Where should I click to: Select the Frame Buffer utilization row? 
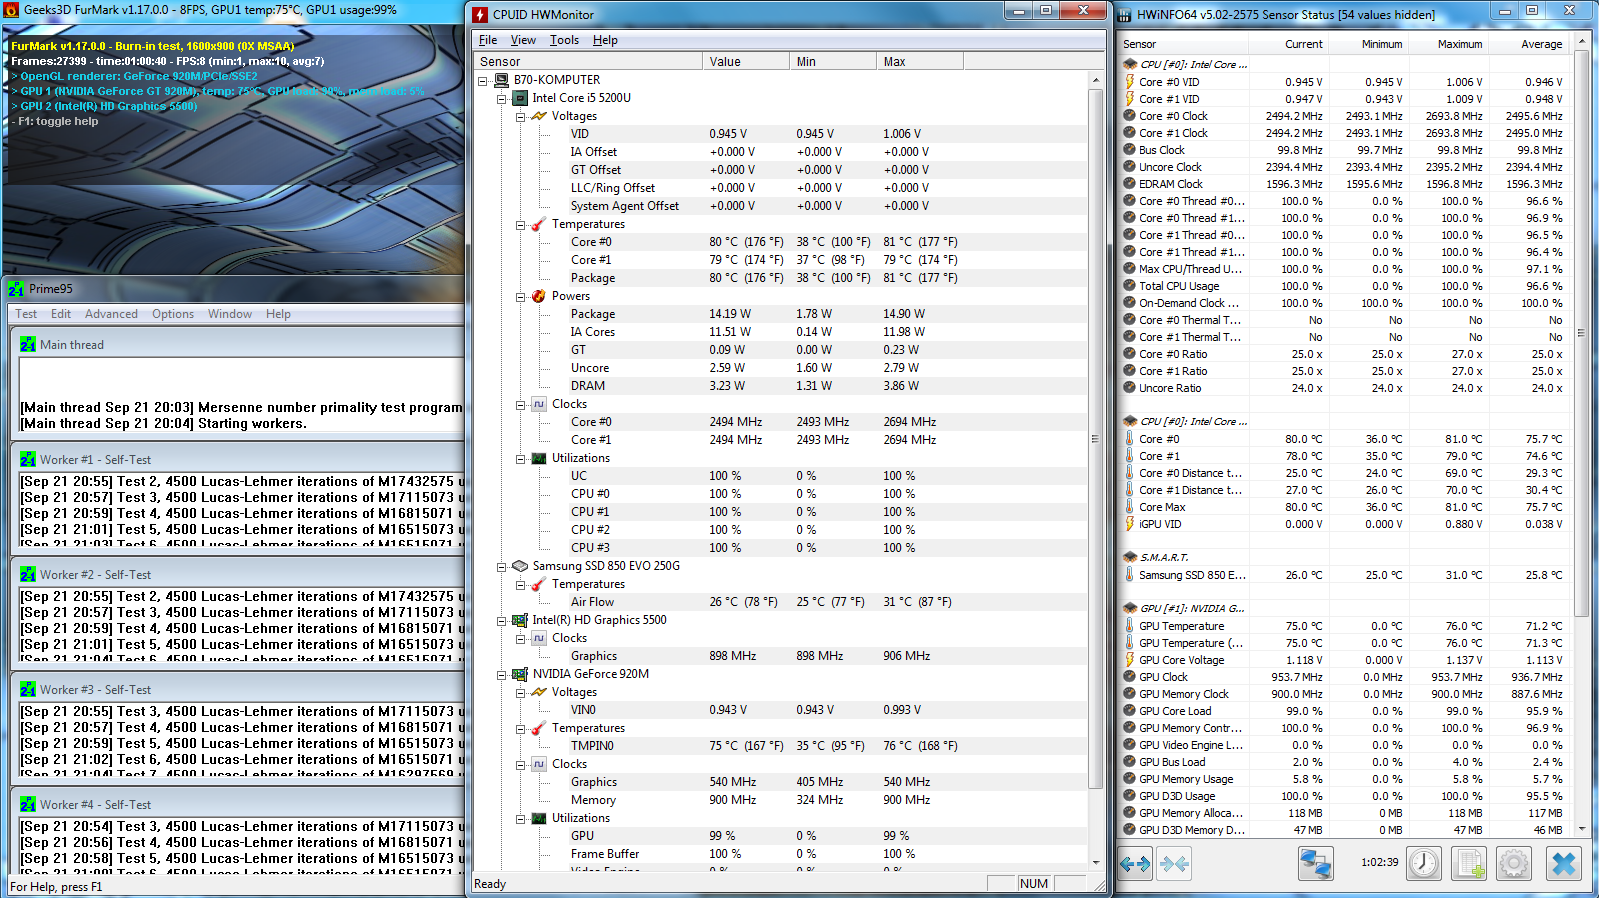click(x=781, y=854)
